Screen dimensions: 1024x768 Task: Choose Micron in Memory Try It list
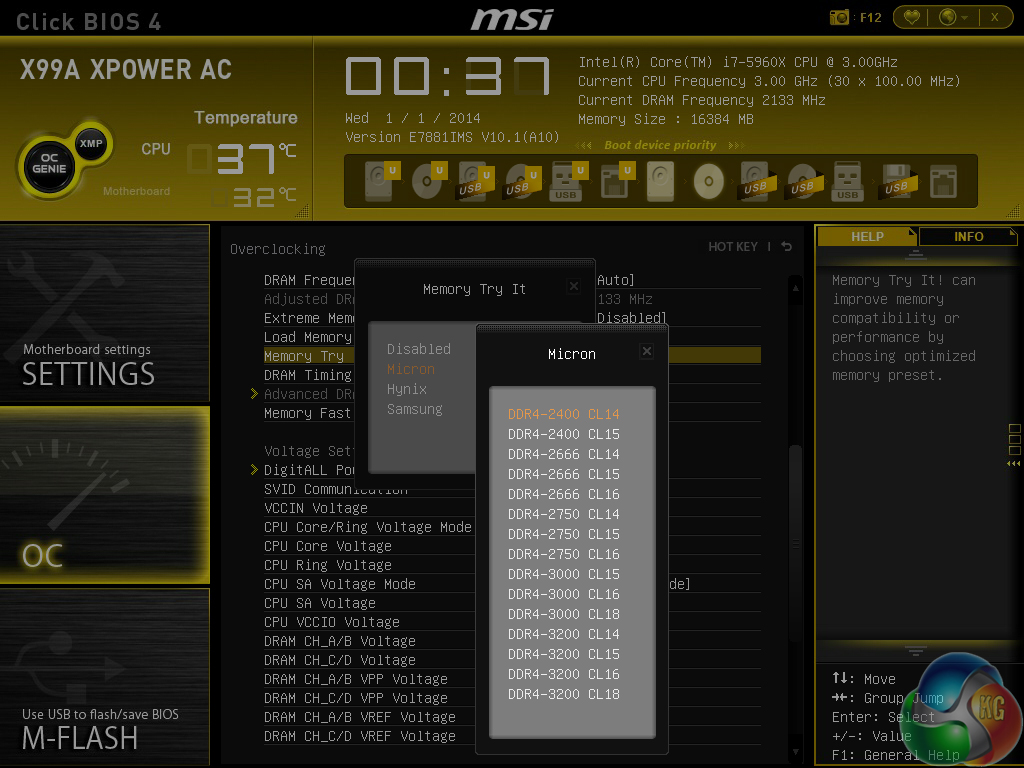[x=411, y=369]
